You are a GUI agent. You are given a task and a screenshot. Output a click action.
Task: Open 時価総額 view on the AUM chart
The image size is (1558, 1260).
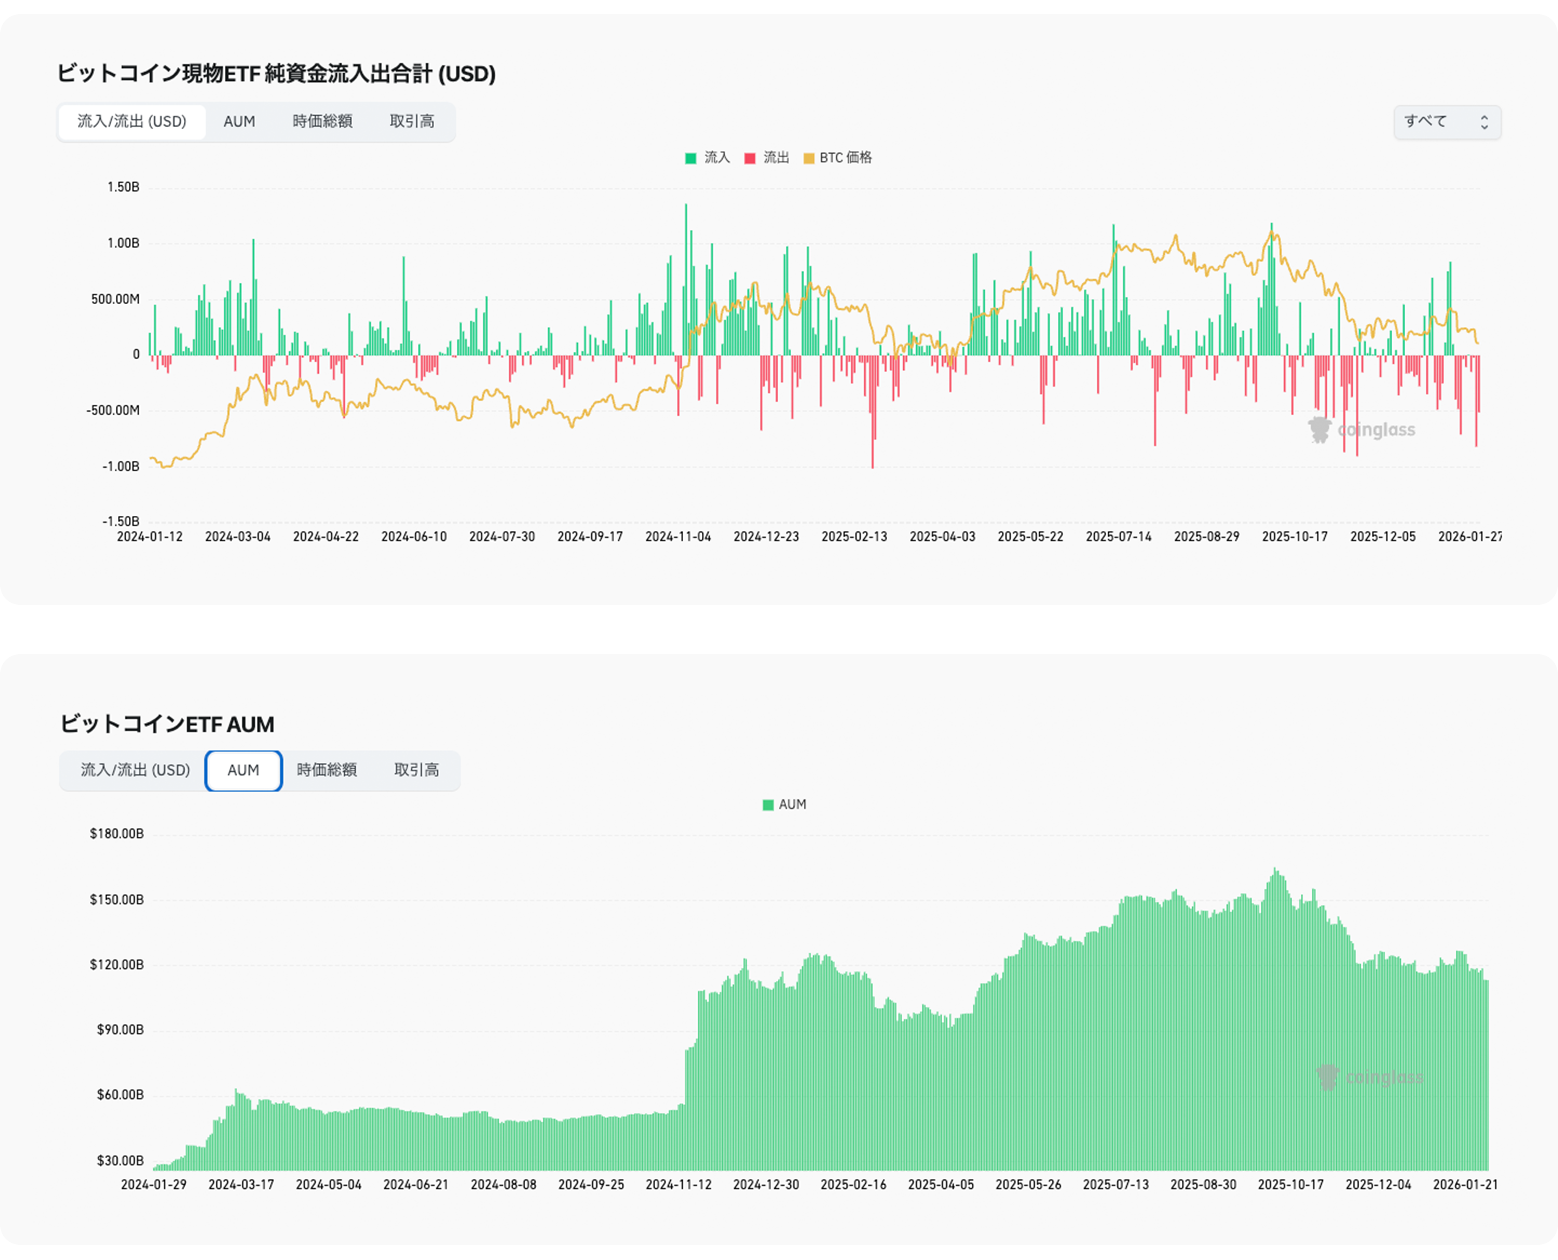pyautogui.click(x=330, y=770)
